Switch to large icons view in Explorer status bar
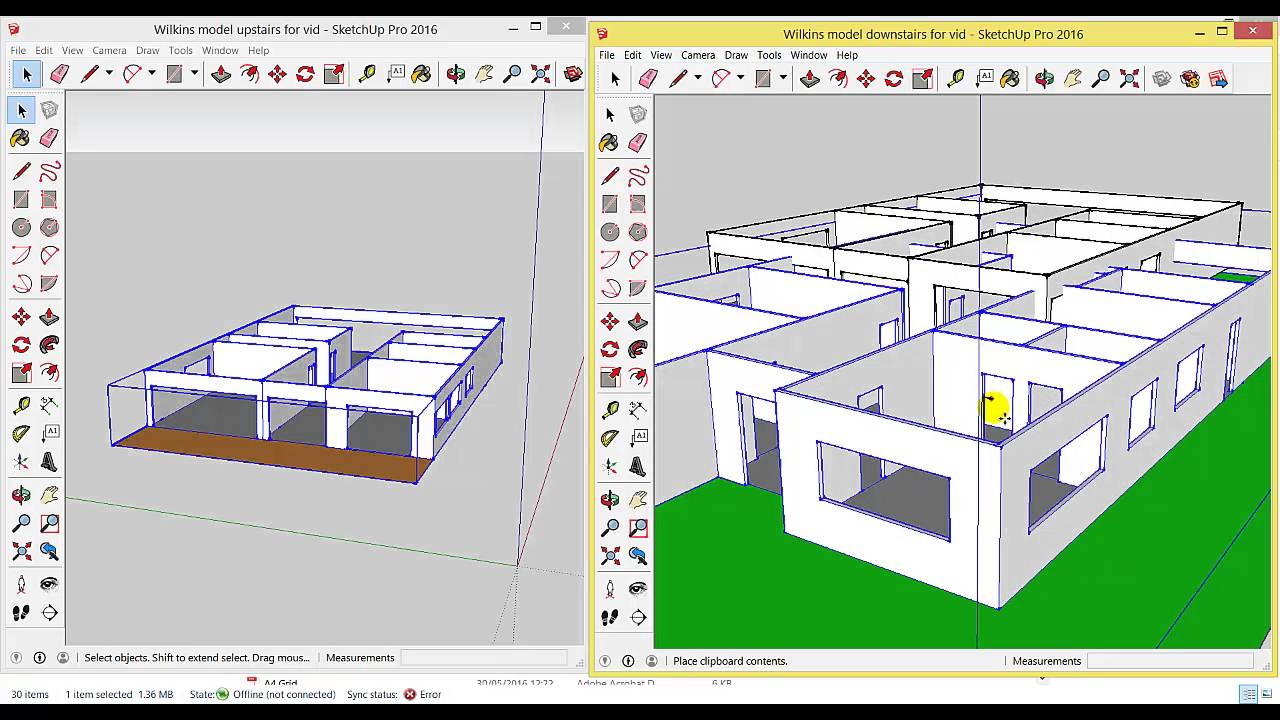 point(1266,694)
